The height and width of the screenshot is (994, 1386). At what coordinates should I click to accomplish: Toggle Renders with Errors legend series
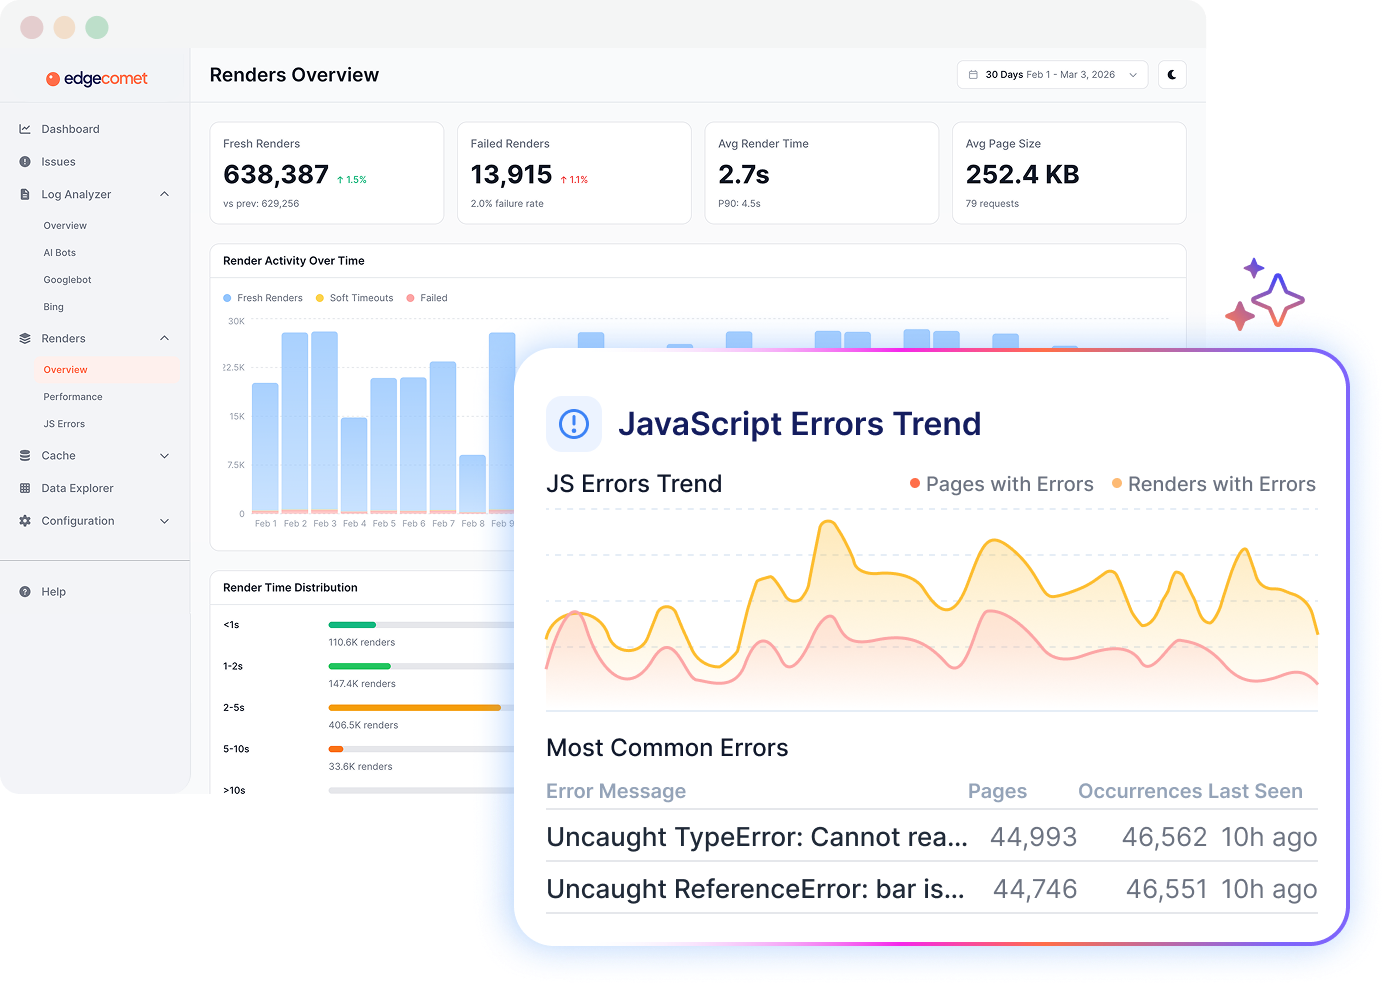(1214, 484)
